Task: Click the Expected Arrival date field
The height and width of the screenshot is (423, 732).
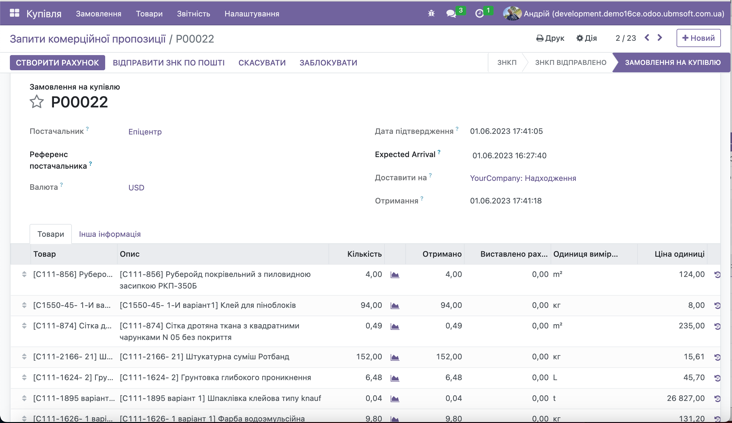Action: click(509, 156)
